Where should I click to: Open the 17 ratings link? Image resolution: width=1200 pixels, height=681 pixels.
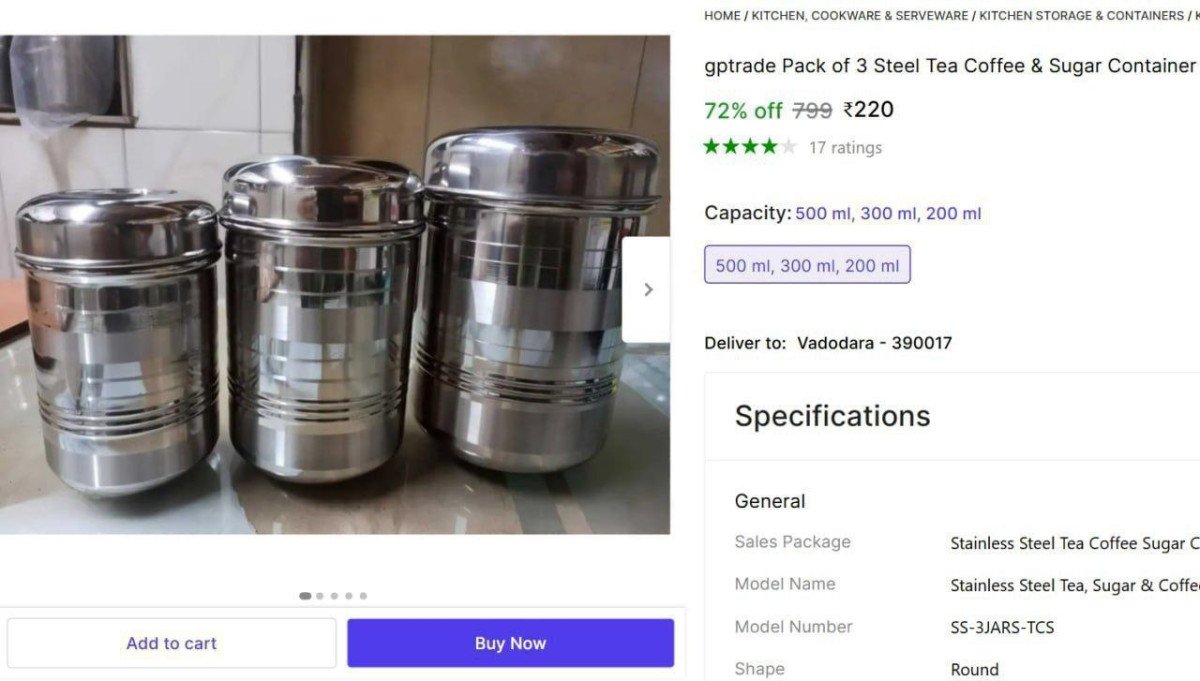pos(845,148)
